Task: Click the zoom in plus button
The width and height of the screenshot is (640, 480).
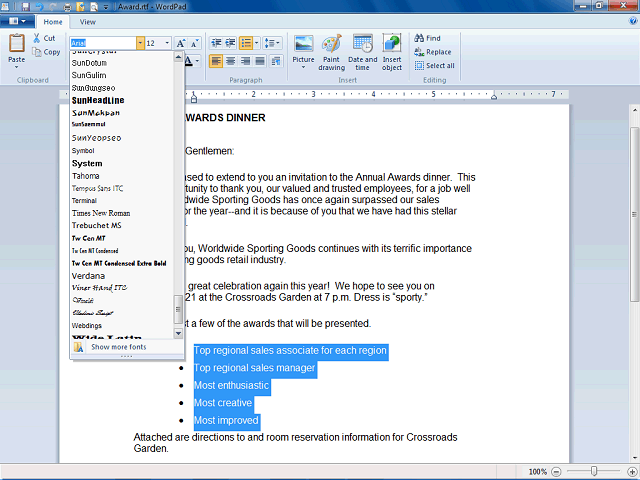Action: (x=632, y=472)
